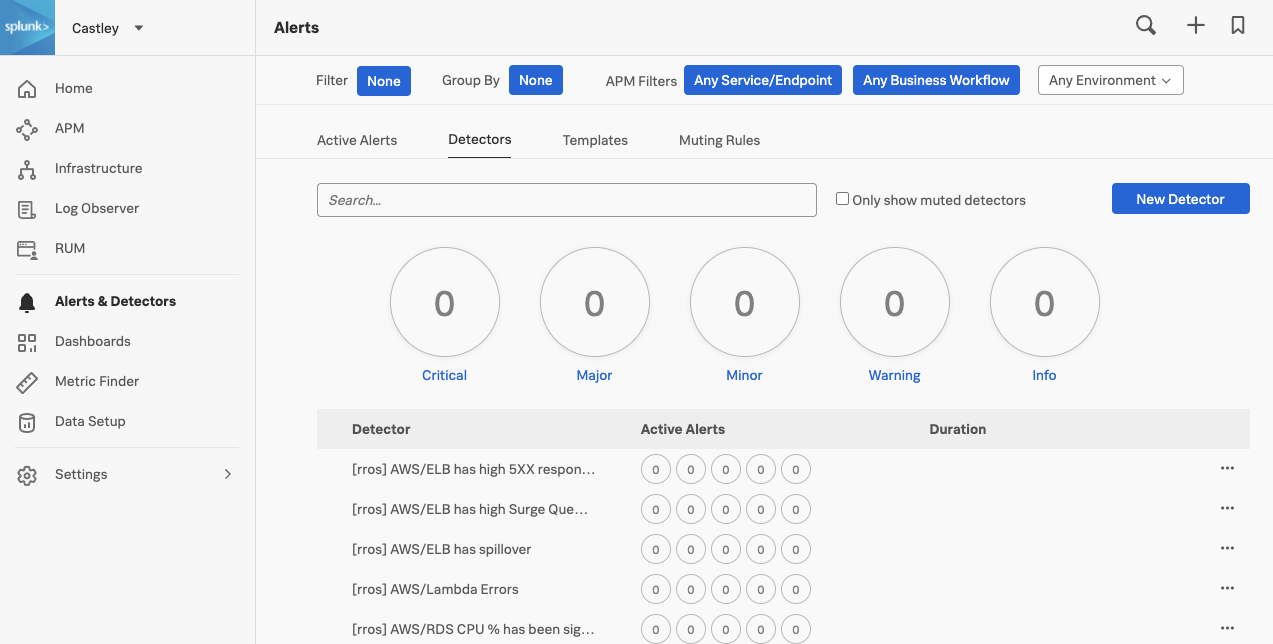Image resolution: width=1273 pixels, height=644 pixels.
Task: Switch to the Muting Rules tab
Action: point(719,140)
